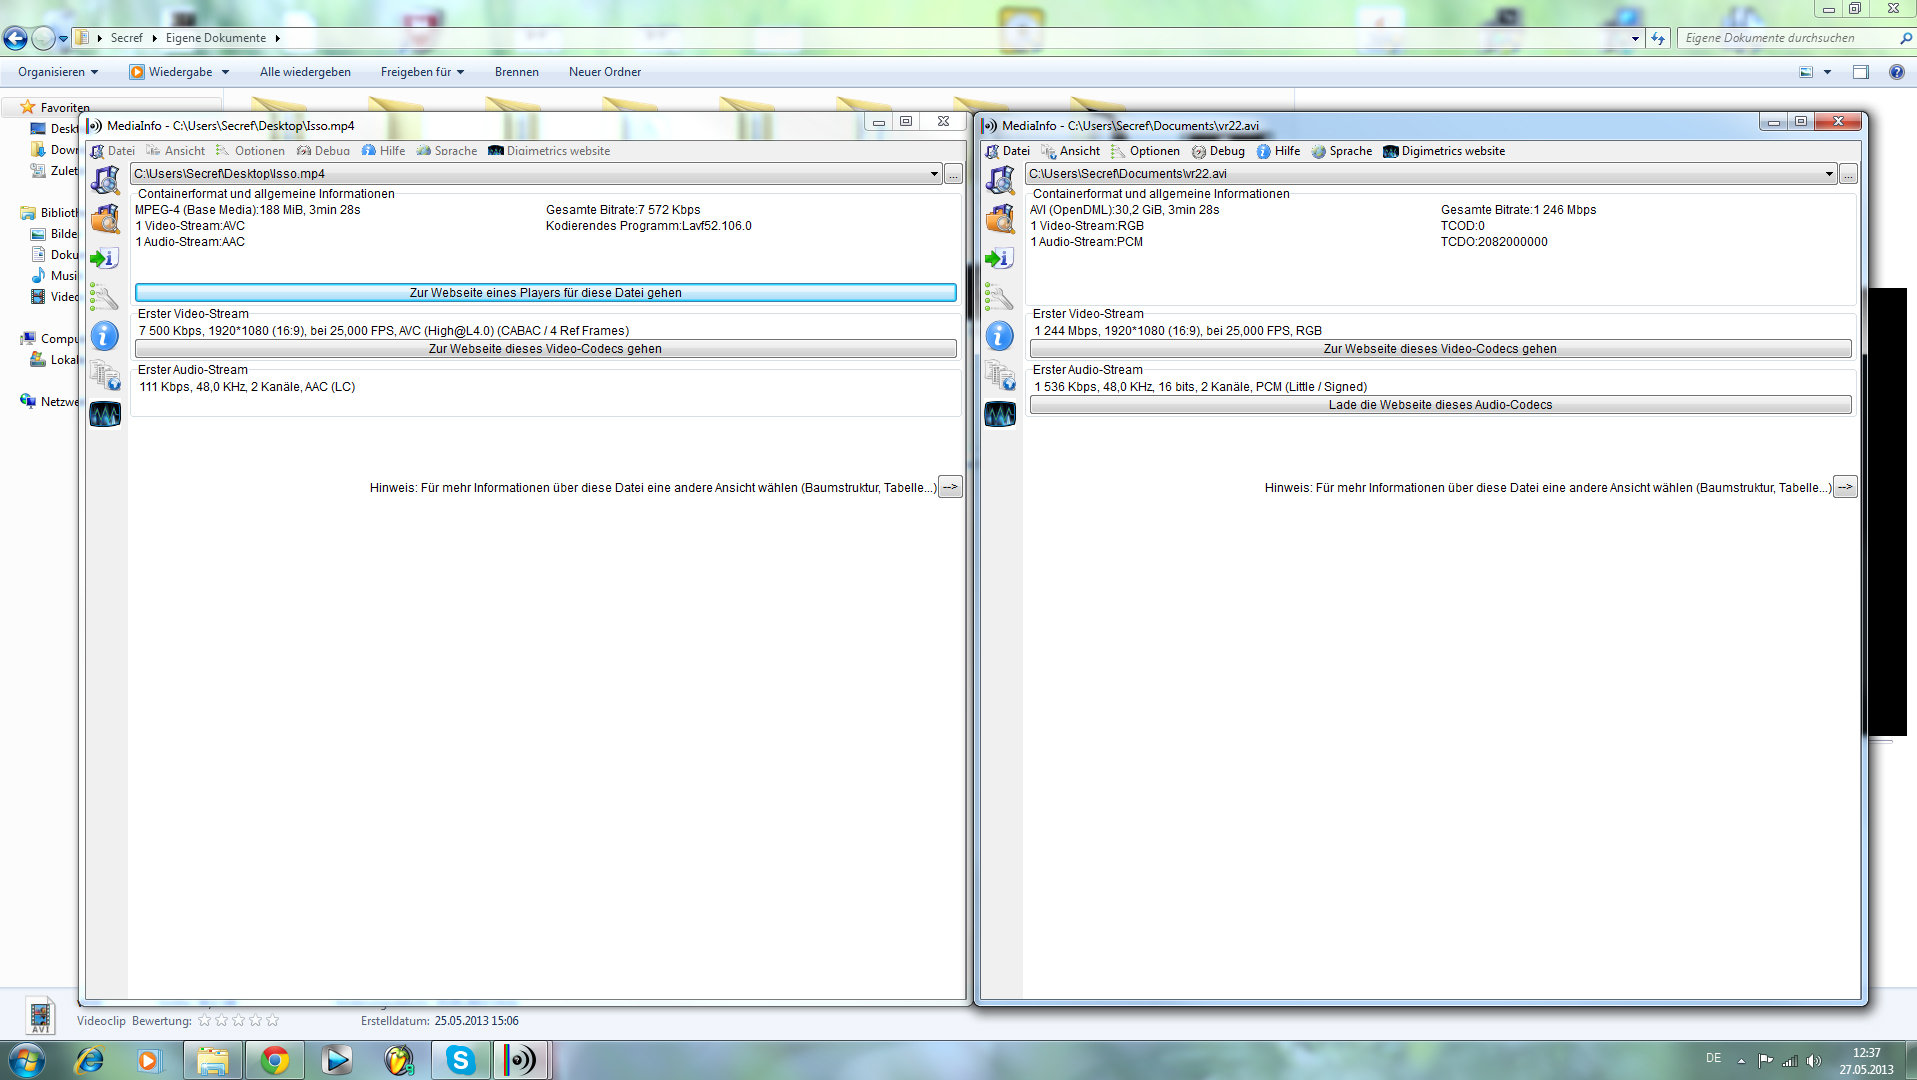
Task: Click the waveform icon in Isso.mp4 sidebar
Action: [105, 414]
